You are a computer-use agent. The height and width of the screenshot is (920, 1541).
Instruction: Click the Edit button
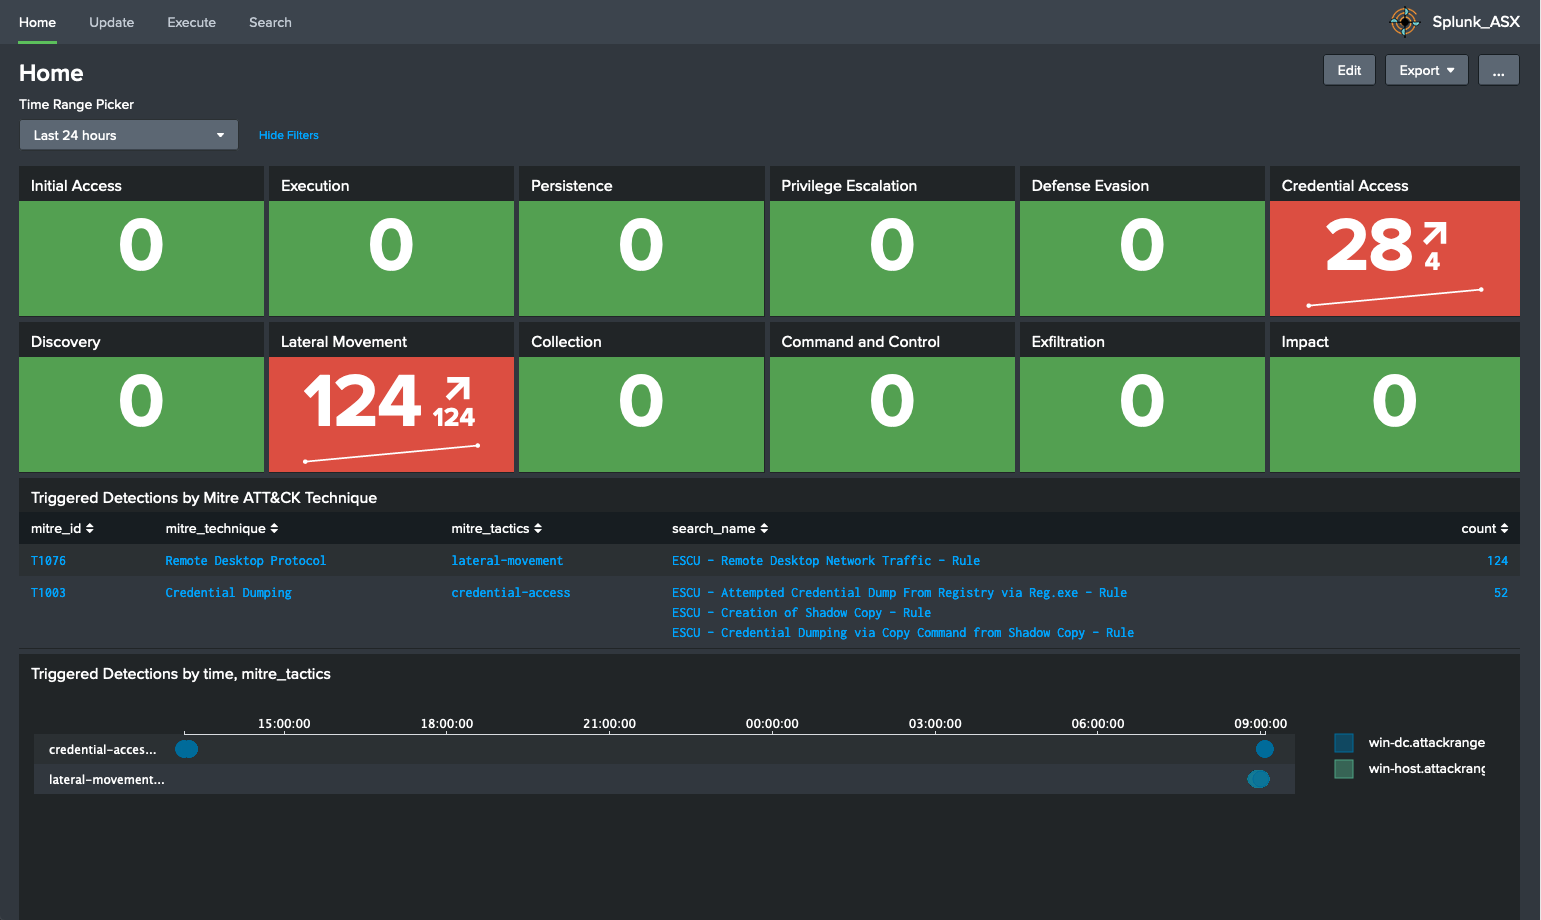click(1349, 70)
